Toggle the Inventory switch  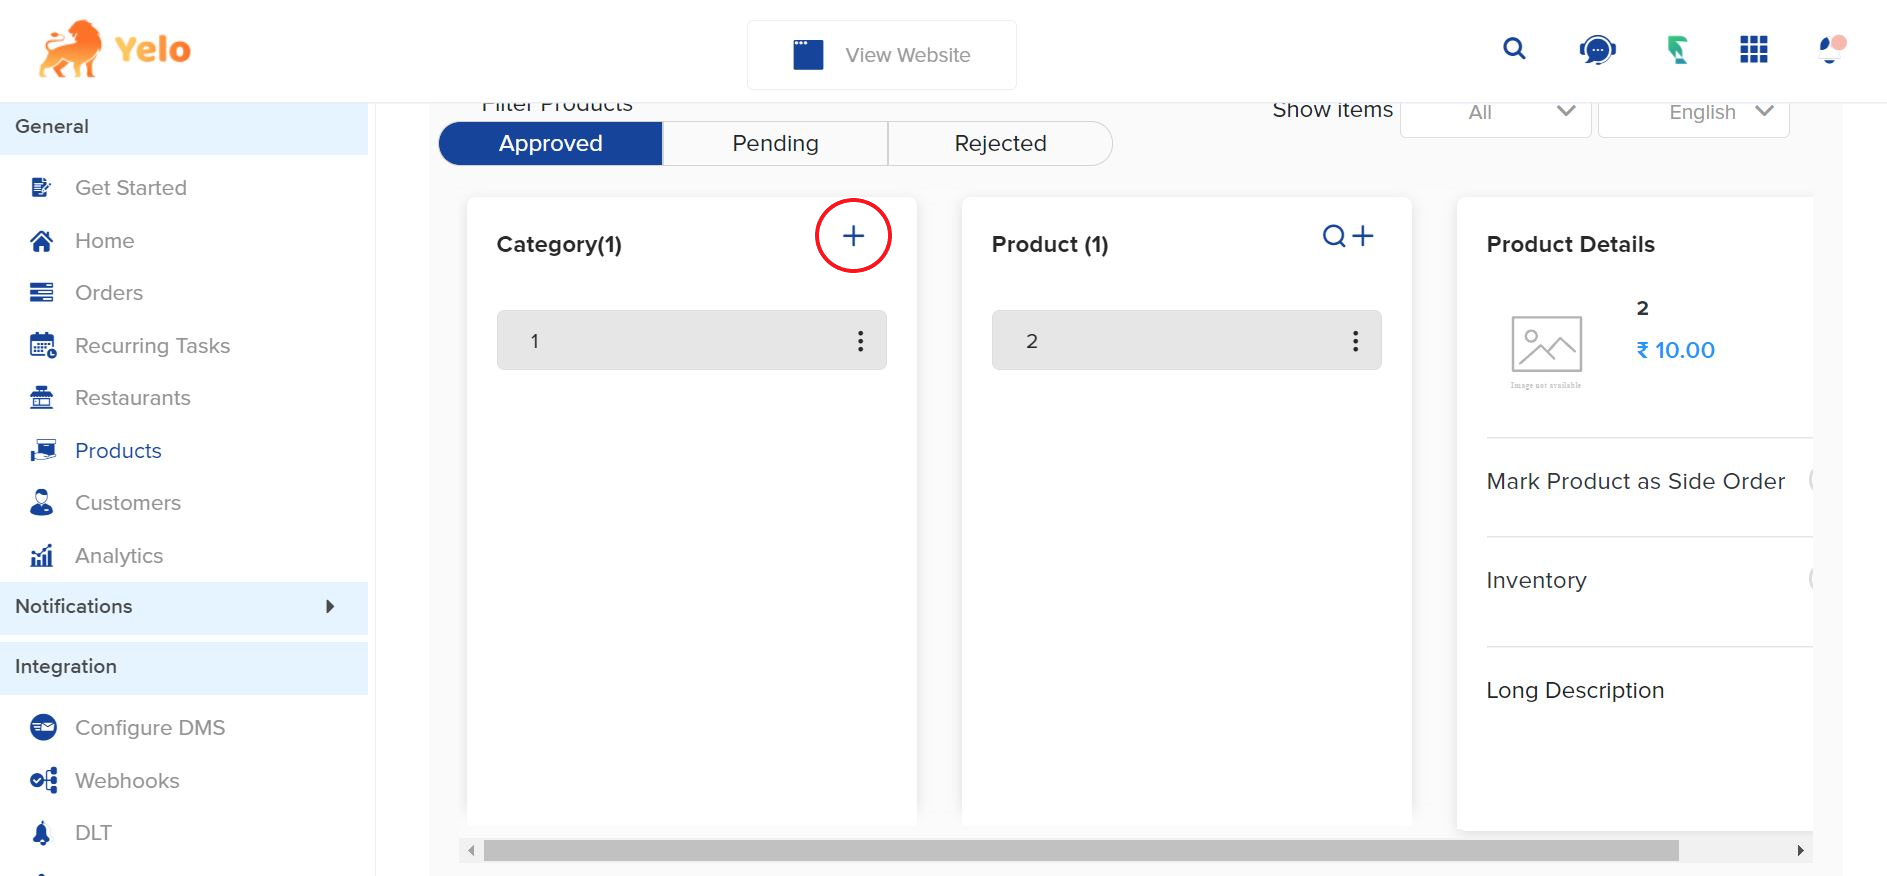pyautogui.click(x=1811, y=578)
